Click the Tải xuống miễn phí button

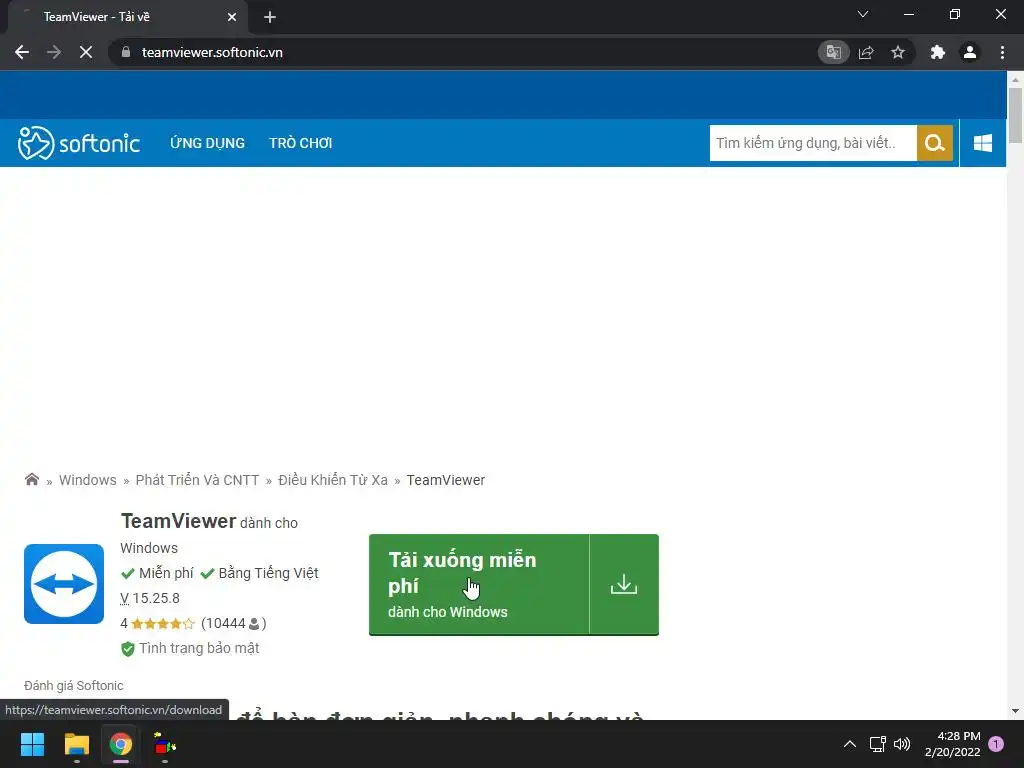[479, 584]
